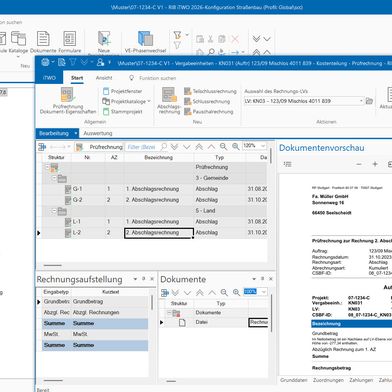Click the Bezeichnung column header
392x392 pixels.
(159, 157)
